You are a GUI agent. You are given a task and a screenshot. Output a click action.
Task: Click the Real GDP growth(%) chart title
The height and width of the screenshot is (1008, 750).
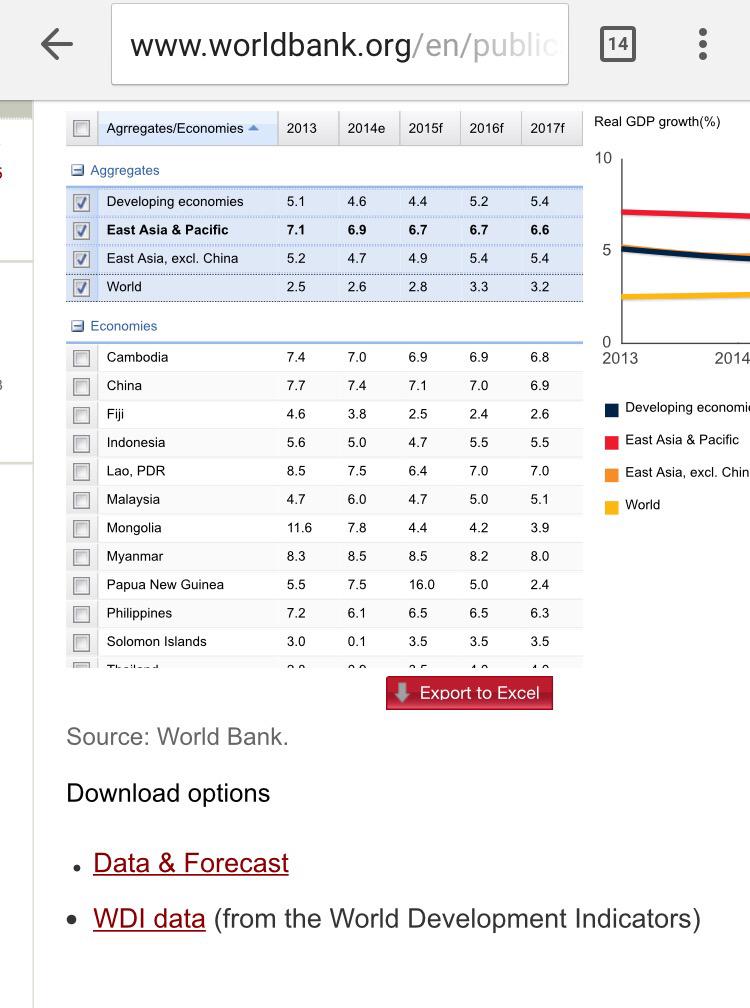tap(657, 122)
